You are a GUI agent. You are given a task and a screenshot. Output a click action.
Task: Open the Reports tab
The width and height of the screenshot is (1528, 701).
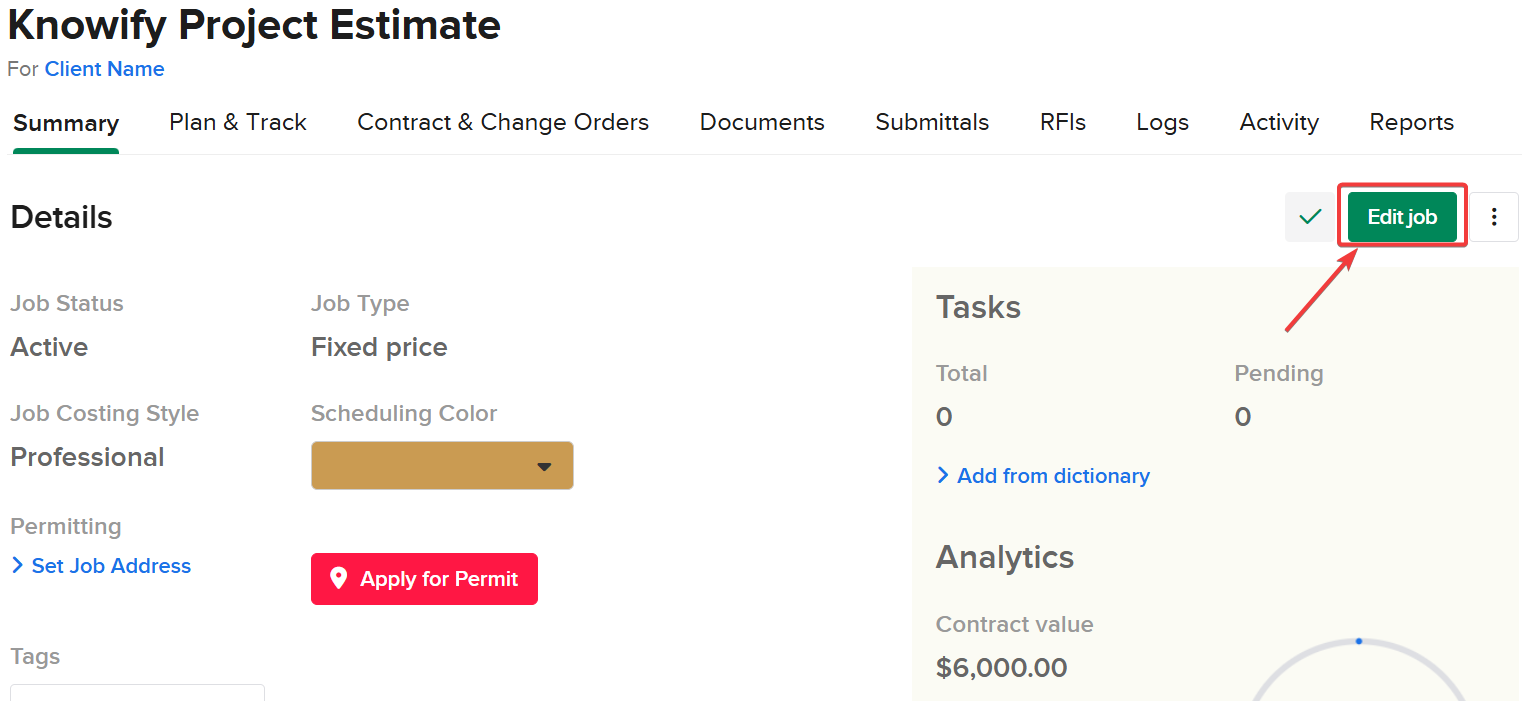click(1411, 122)
